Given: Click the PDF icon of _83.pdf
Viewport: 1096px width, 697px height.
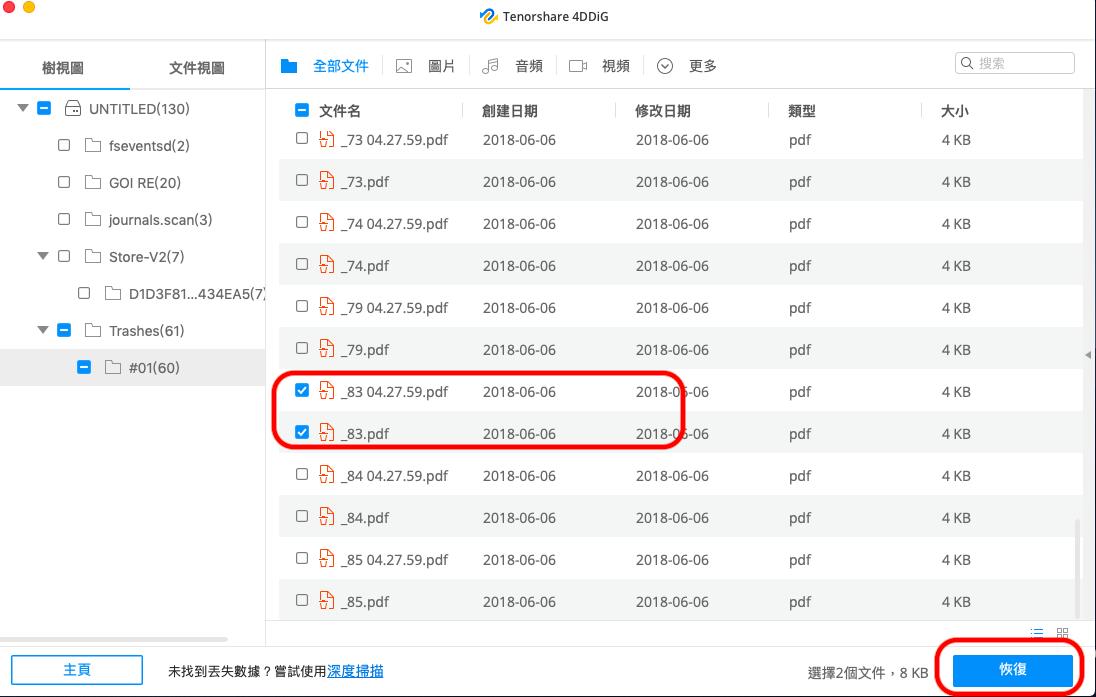Looking at the screenshot, I should click(326, 433).
